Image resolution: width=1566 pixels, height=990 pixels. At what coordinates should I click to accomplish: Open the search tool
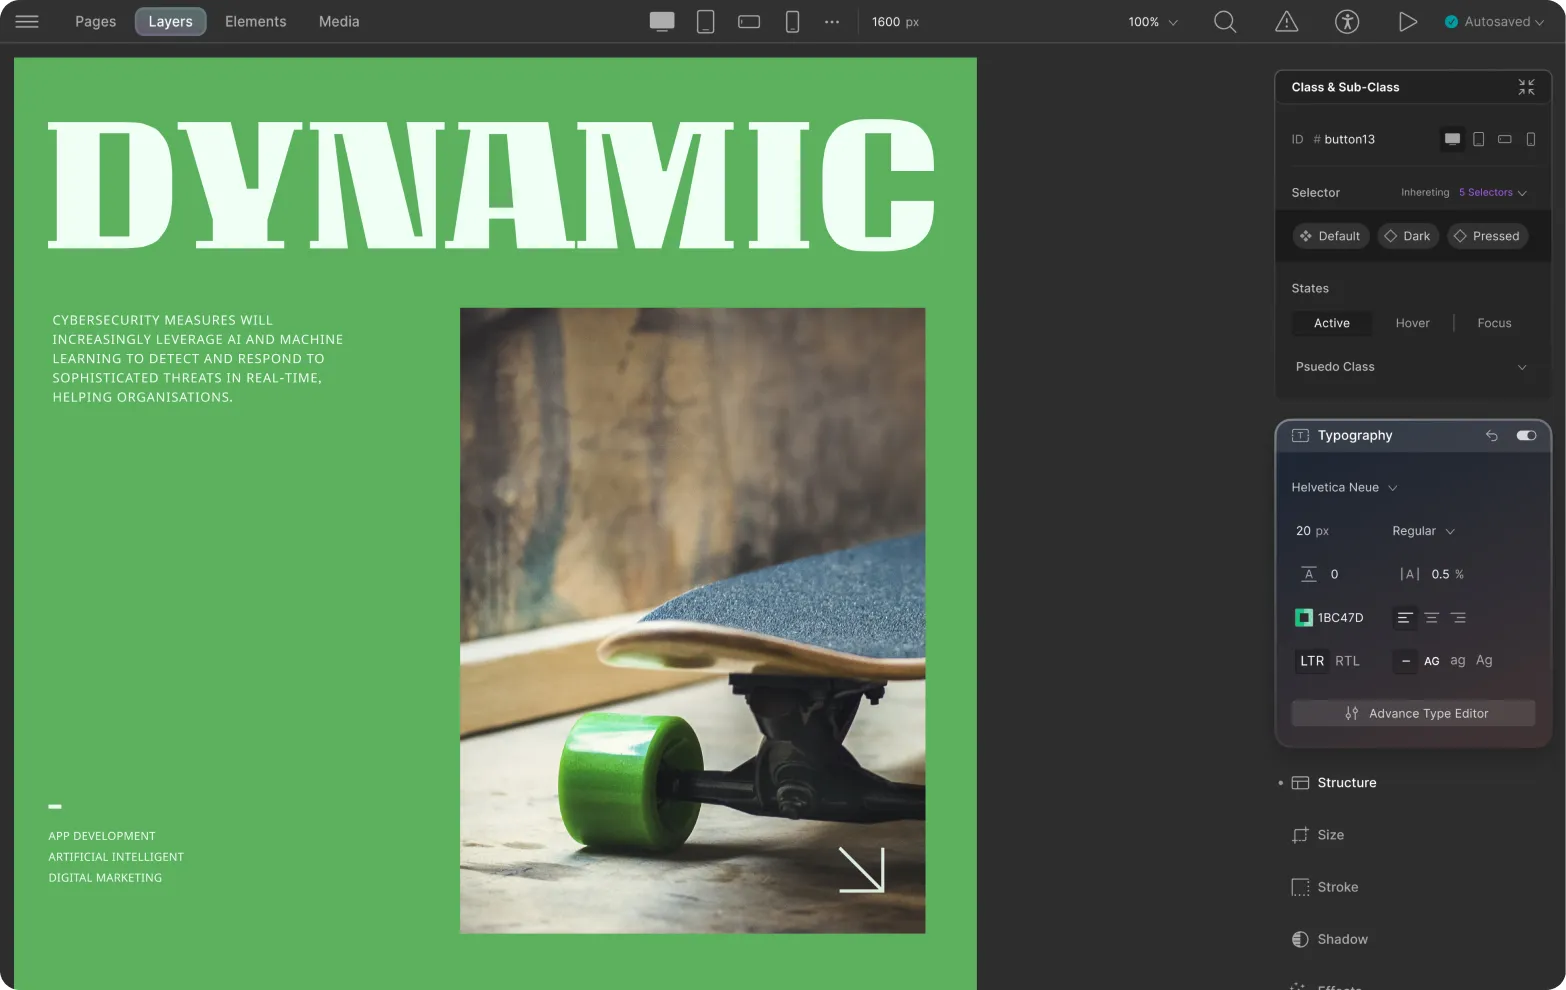[1225, 21]
